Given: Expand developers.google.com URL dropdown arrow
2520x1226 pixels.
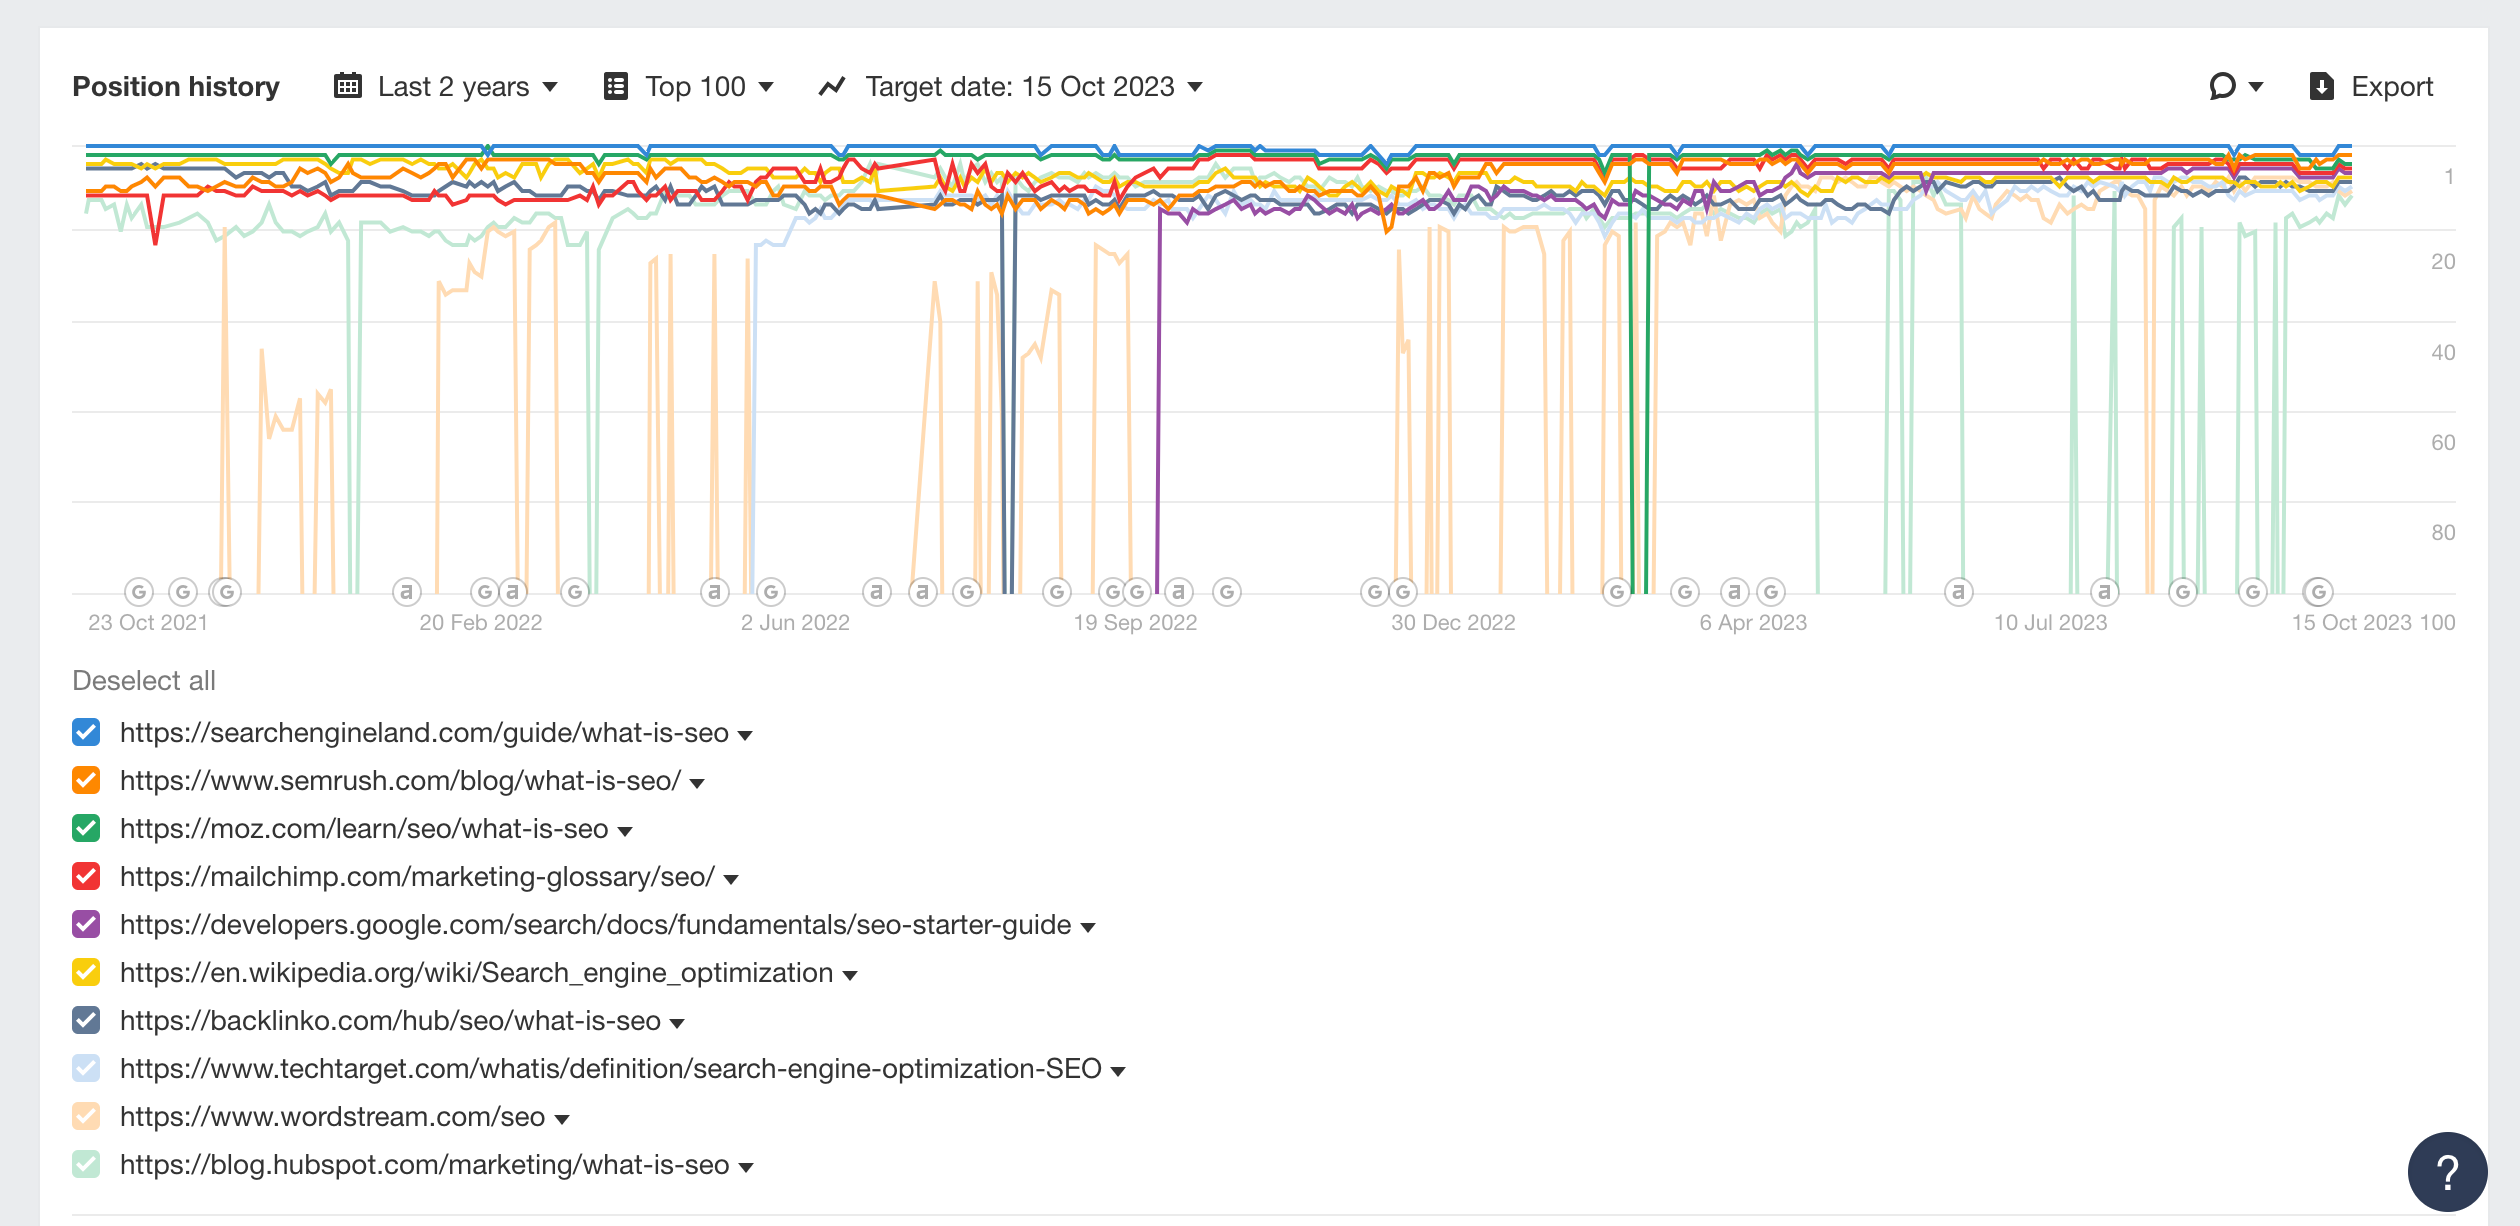Looking at the screenshot, I should [x=1088, y=927].
